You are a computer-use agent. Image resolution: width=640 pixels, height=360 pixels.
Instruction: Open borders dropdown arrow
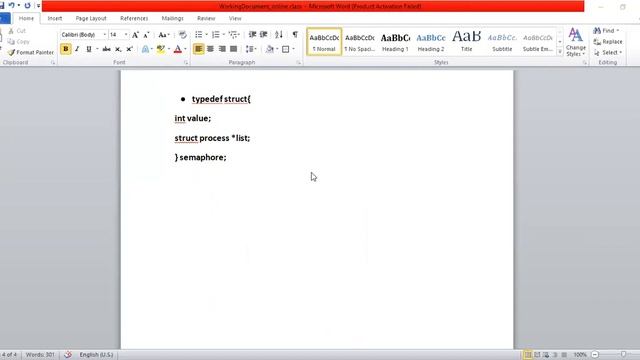click(x=293, y=49)
